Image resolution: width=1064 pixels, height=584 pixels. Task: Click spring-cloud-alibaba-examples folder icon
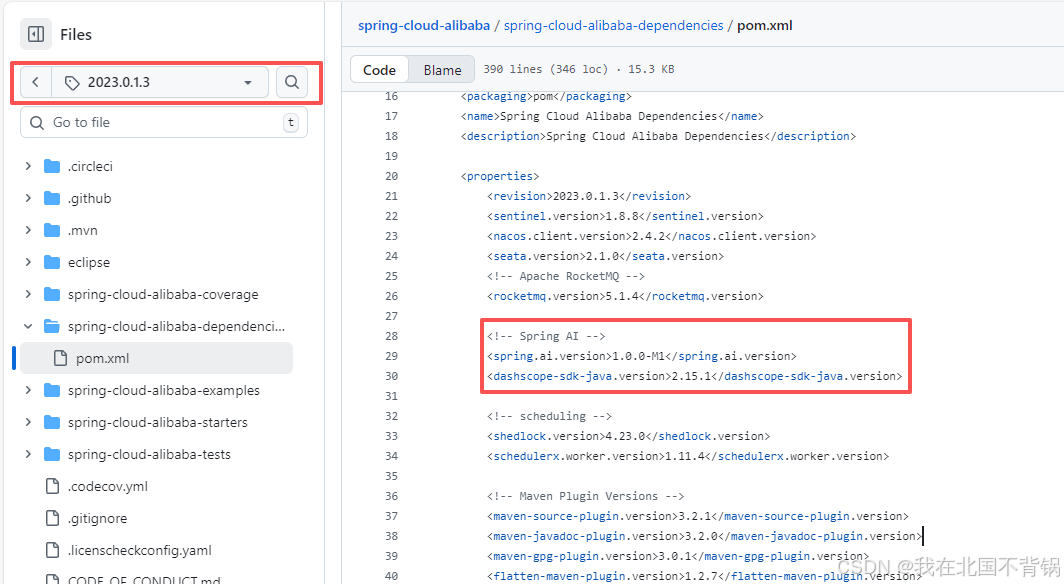52,390
